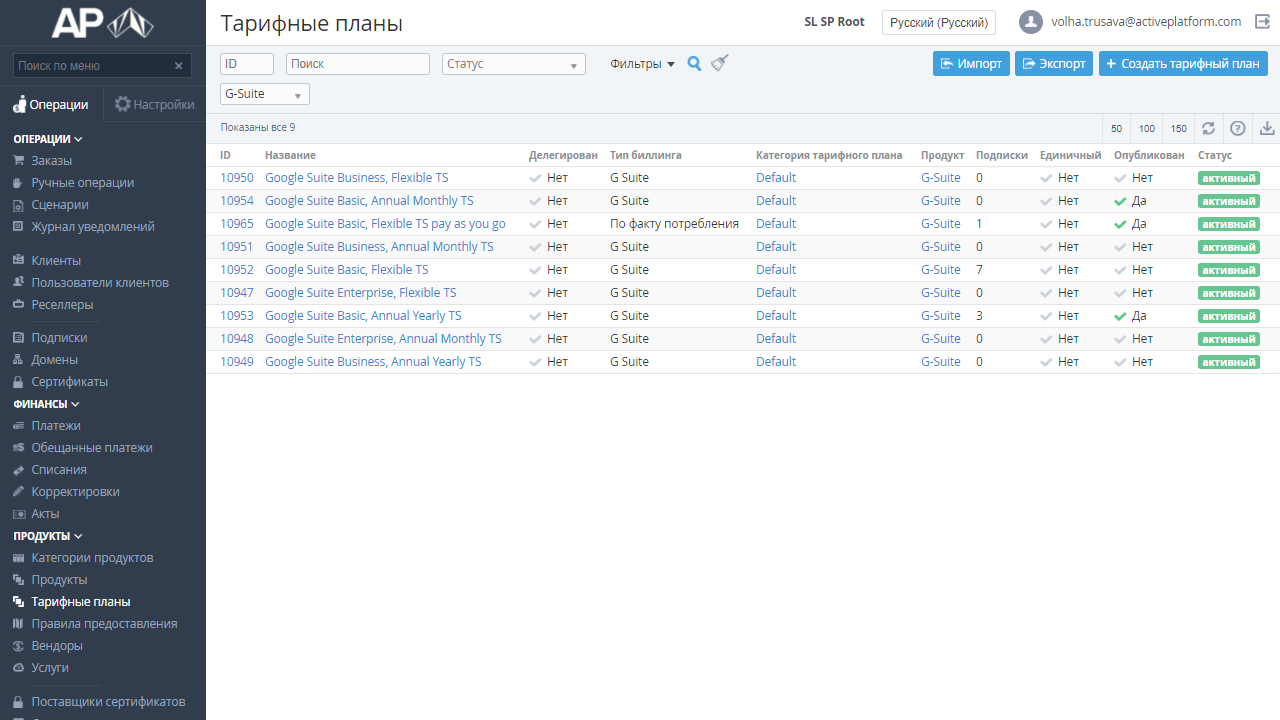Show 150 rows per page
Screen dimensions: 1280x720
1179,128
